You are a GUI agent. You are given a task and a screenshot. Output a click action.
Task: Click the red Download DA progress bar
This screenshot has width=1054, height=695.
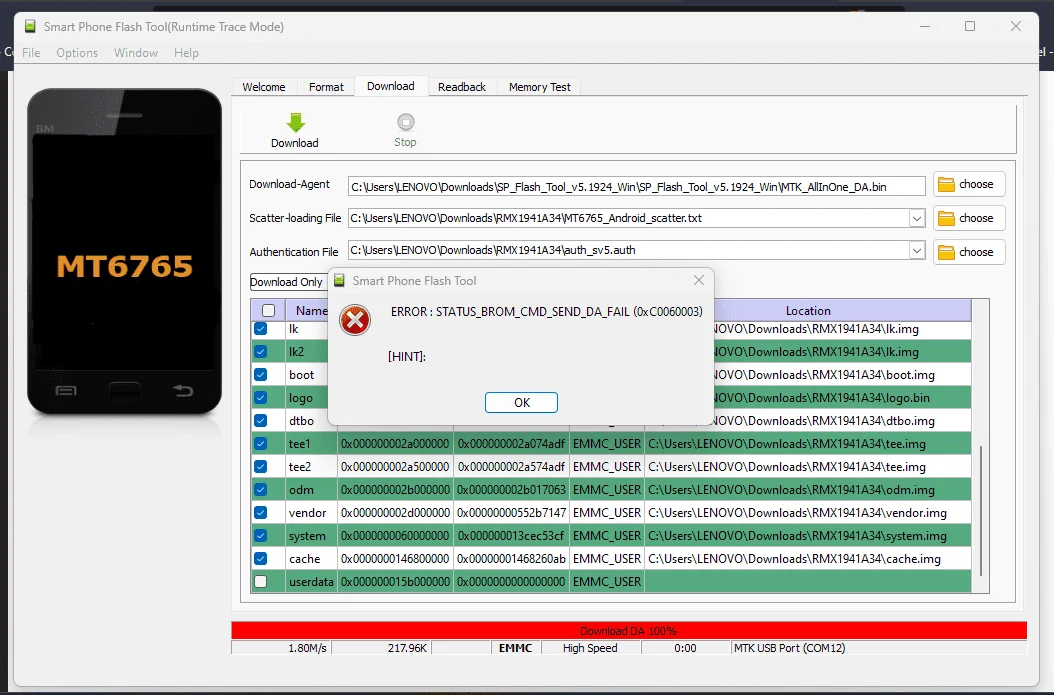pos(629,630)
